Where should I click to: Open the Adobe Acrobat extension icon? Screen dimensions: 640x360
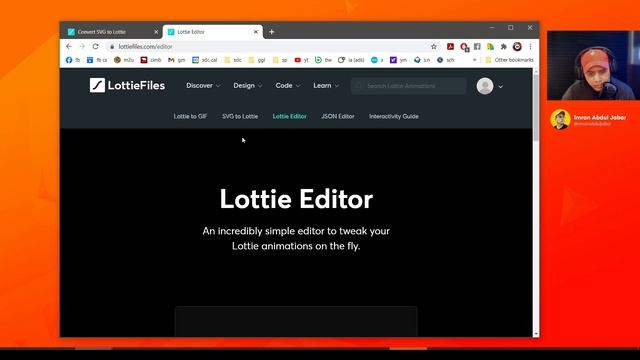pos(450,47)
